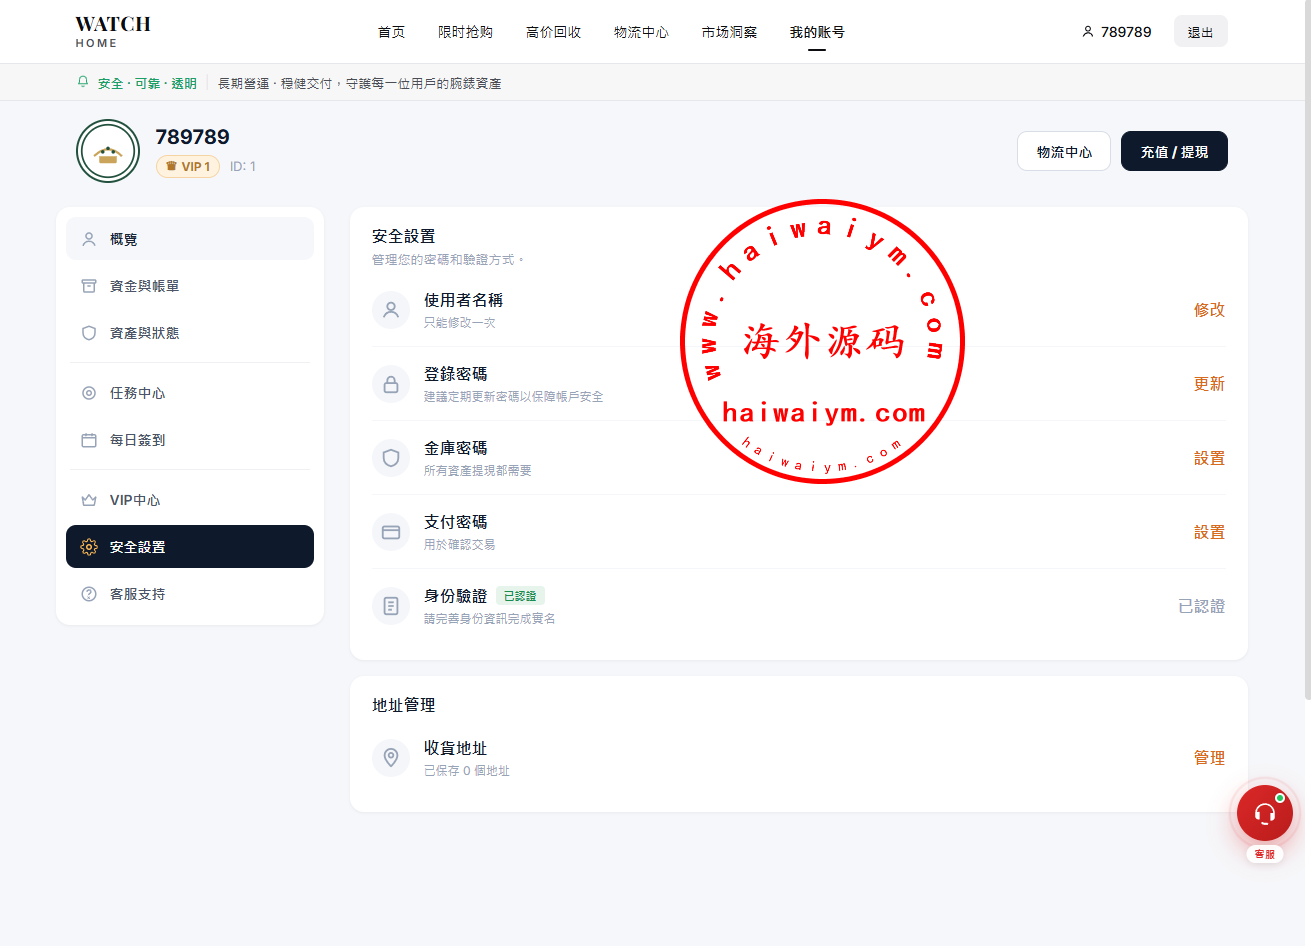Image resolution: width=1311 pixels, height=946 pixels.
Task: Click the 充值 / 提現 button
Action: point(1174,151)
